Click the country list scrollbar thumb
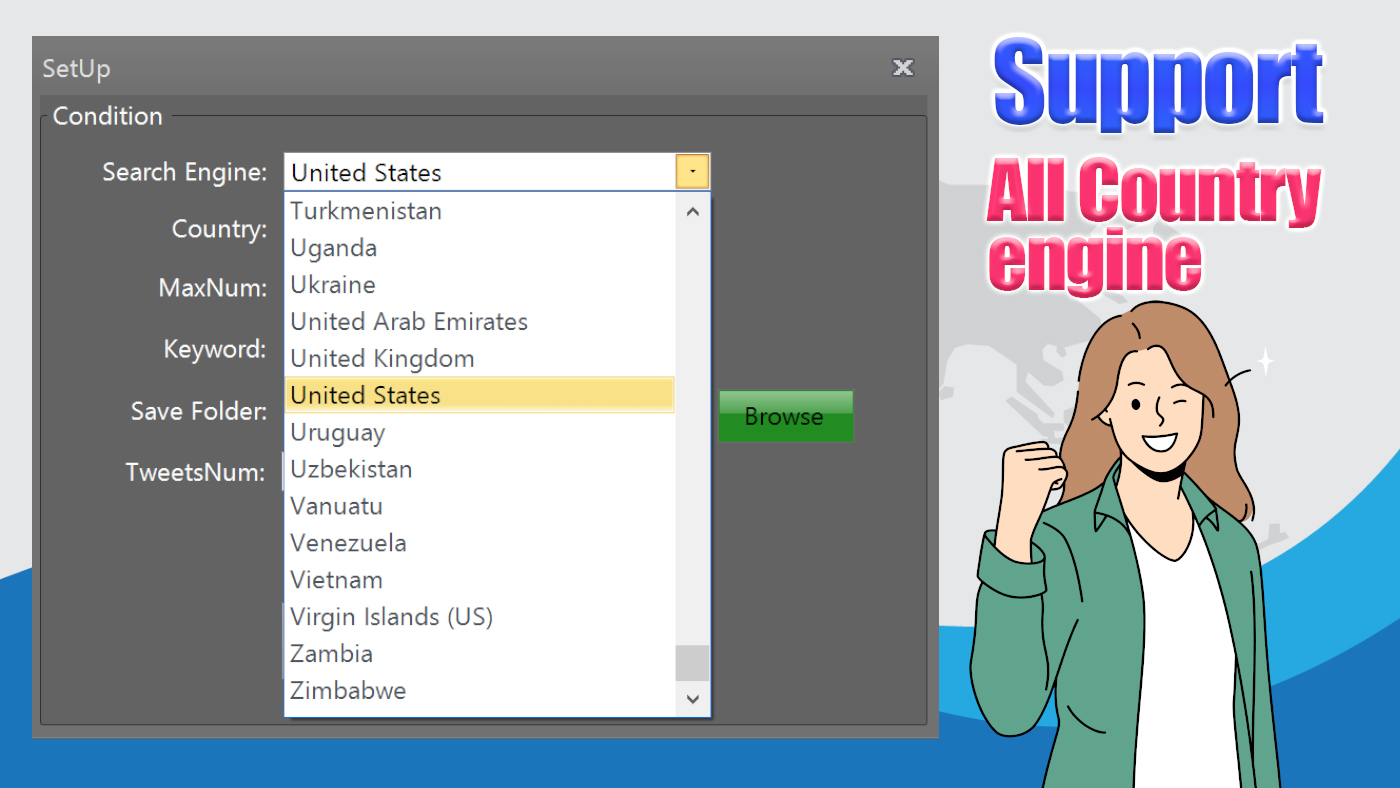This screenshot has height=788, width=1400. 692,662
